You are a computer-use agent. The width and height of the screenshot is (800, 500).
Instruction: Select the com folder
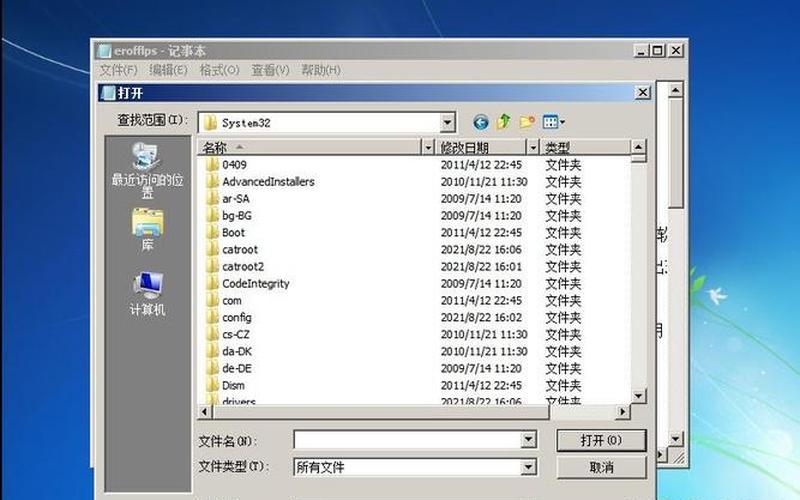tap(224, 301)
